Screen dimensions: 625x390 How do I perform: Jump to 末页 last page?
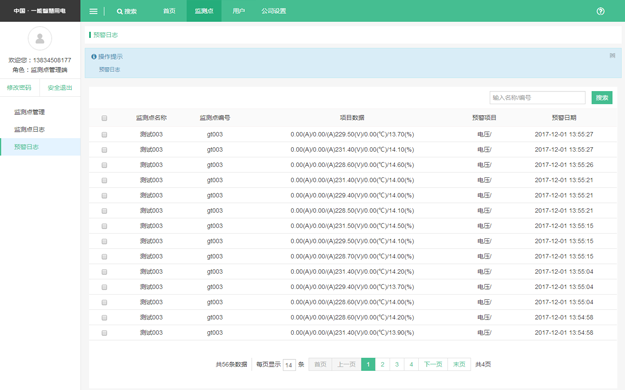459,364
